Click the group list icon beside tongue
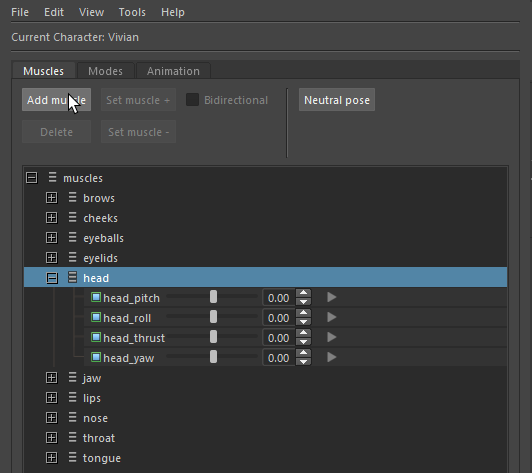532x473 pixels. (x=72, y=457)
